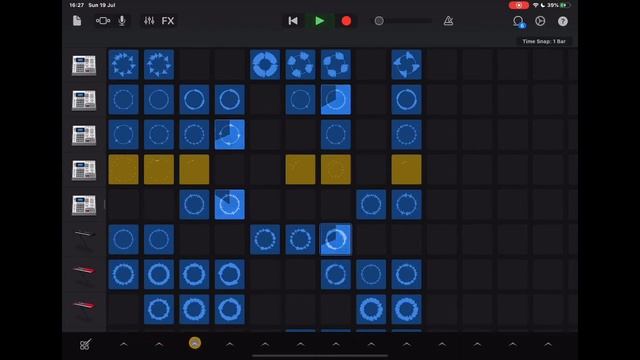Open the Time Snap: 1 Bar menu

coord(544,41)
